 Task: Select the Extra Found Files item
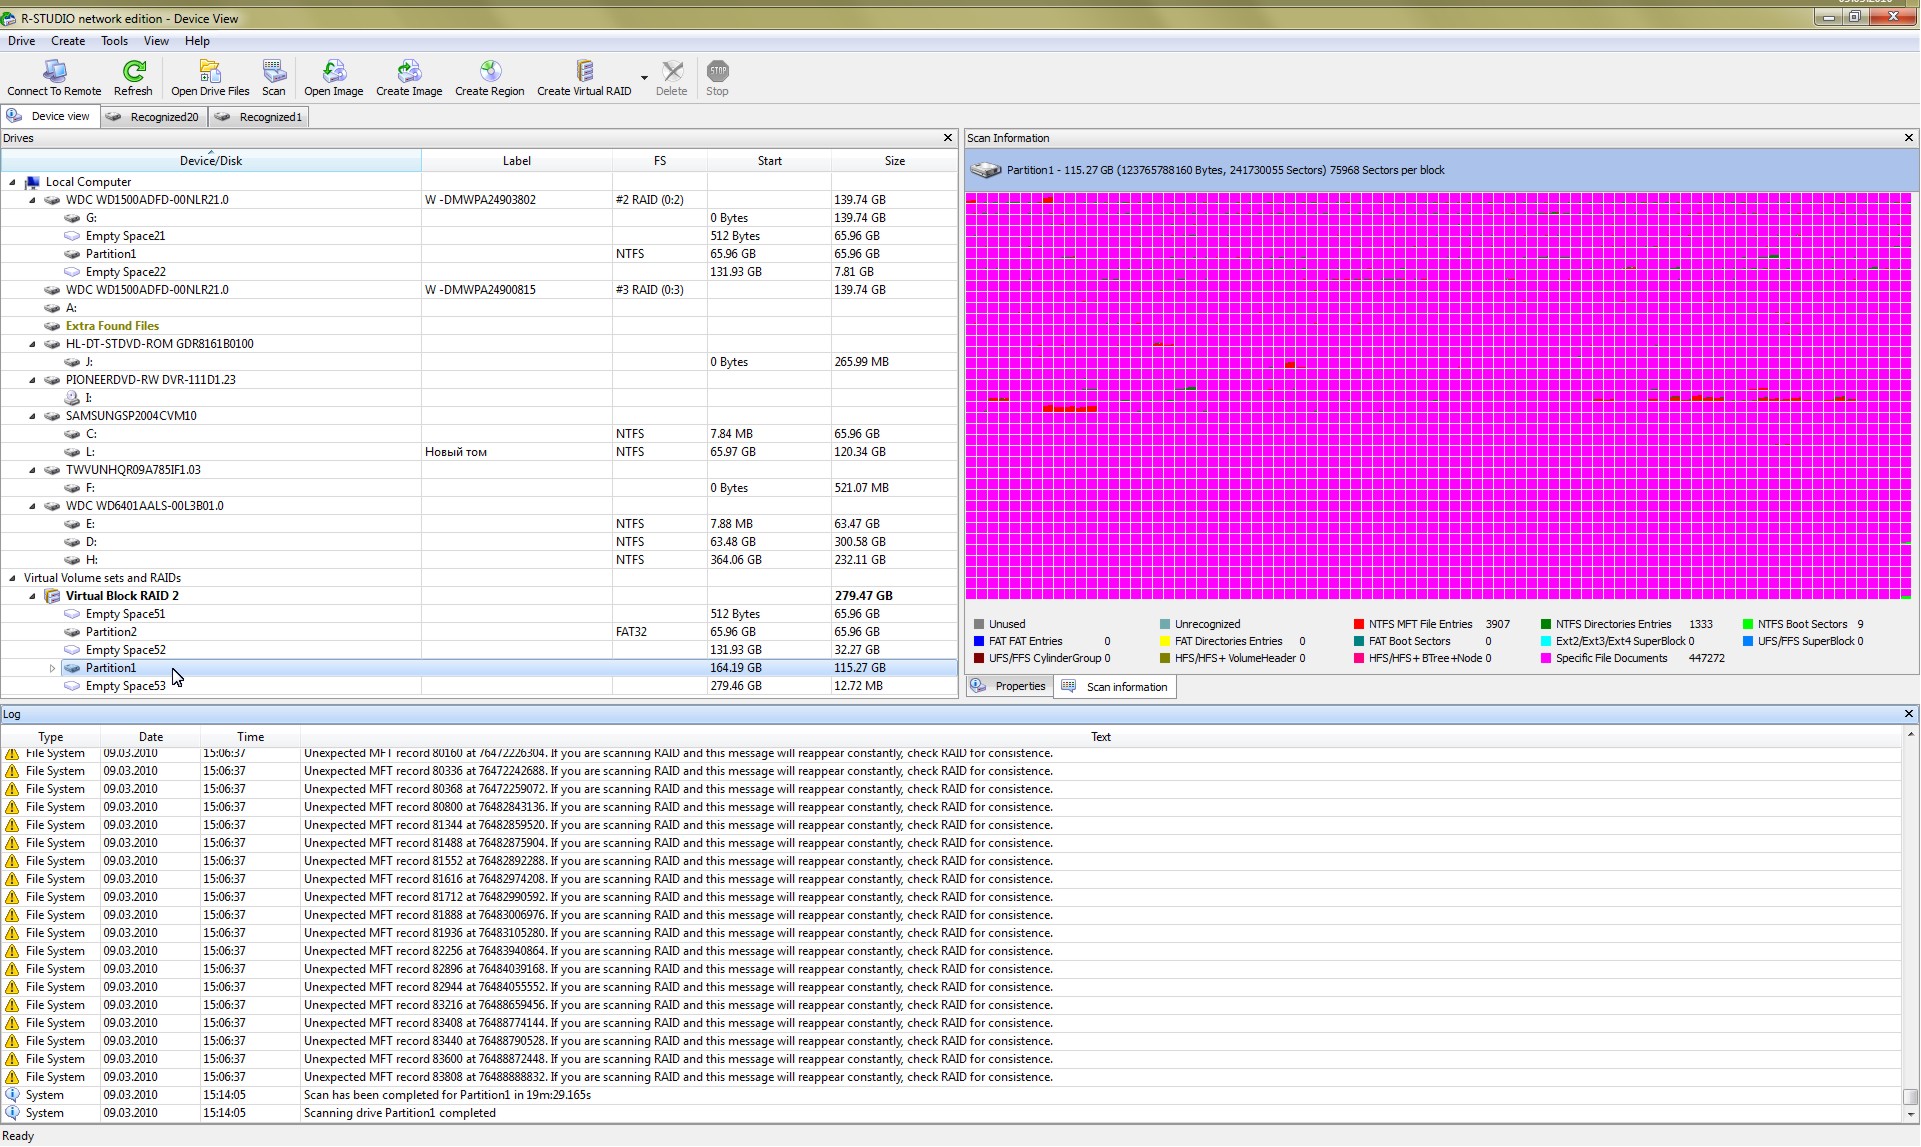click(112, 326)
